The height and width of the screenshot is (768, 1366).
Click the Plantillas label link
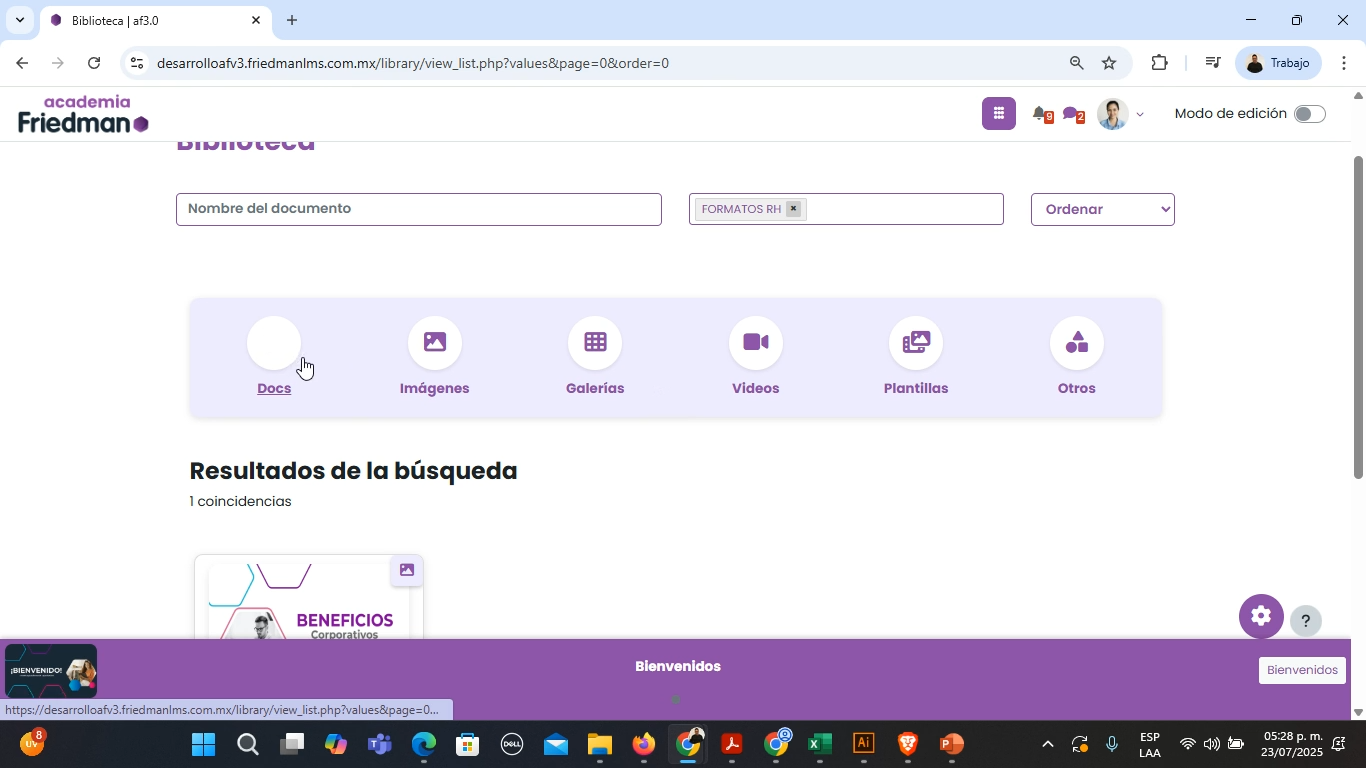point(916,388)
